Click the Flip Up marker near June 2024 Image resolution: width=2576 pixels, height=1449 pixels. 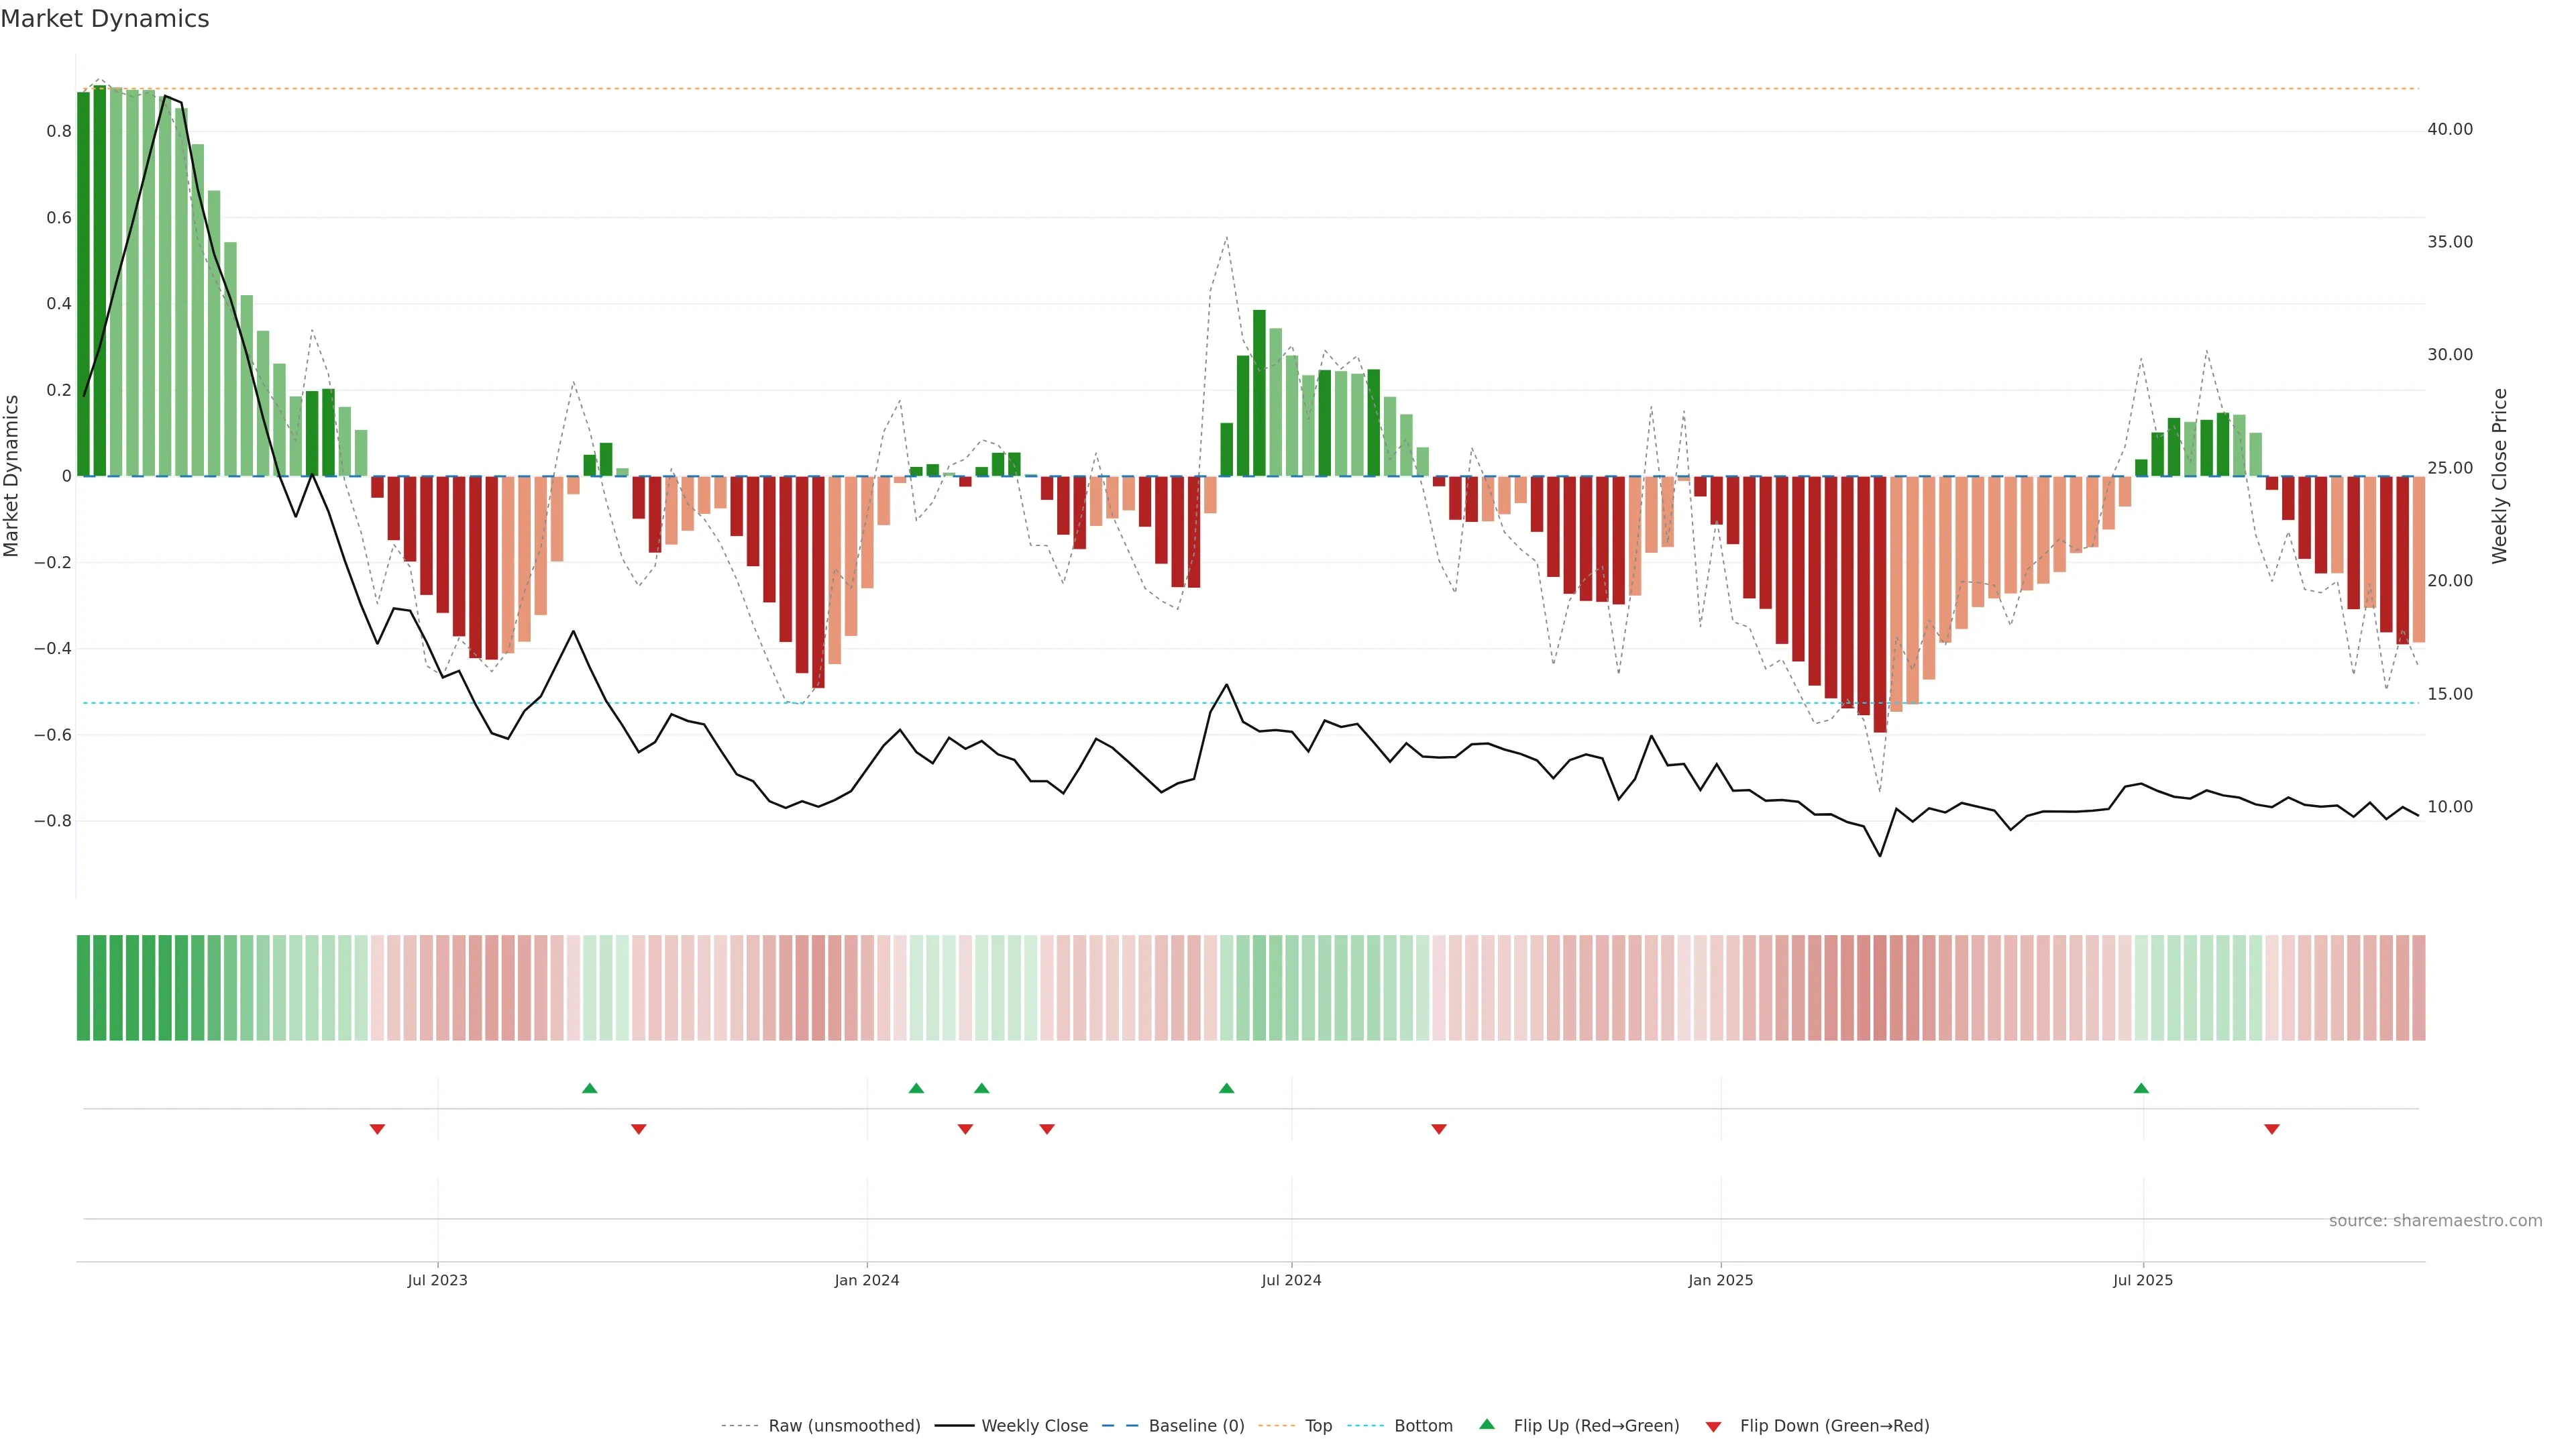tap(1226, 1088)
